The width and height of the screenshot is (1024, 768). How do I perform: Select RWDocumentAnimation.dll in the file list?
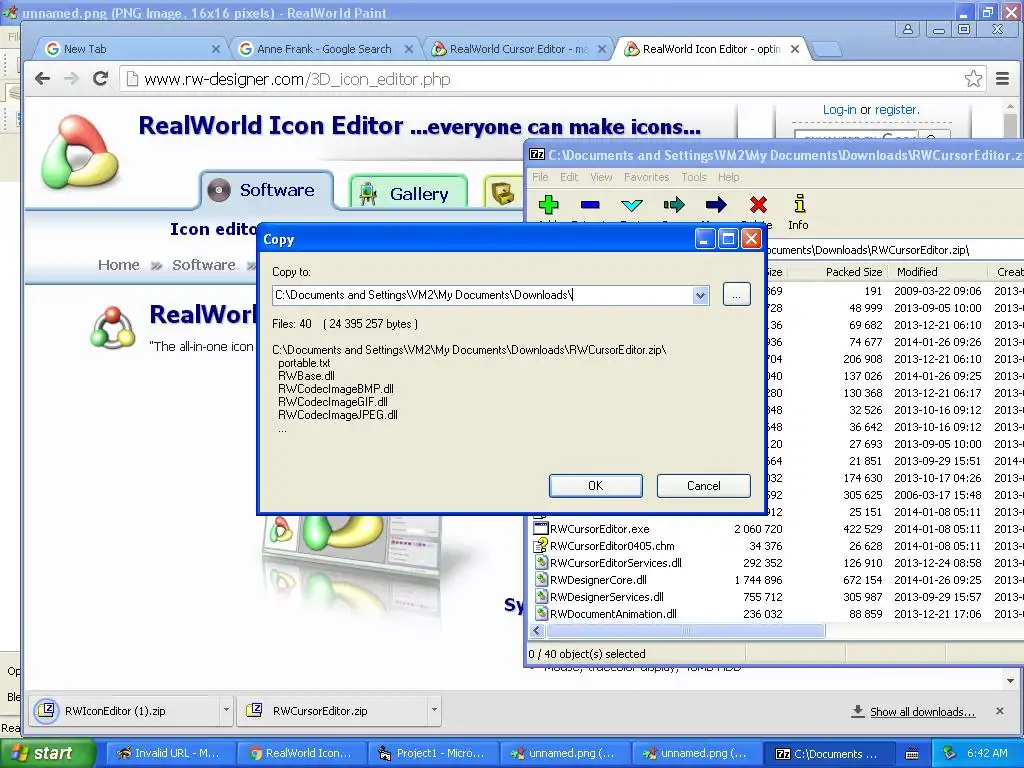point(613,614)
